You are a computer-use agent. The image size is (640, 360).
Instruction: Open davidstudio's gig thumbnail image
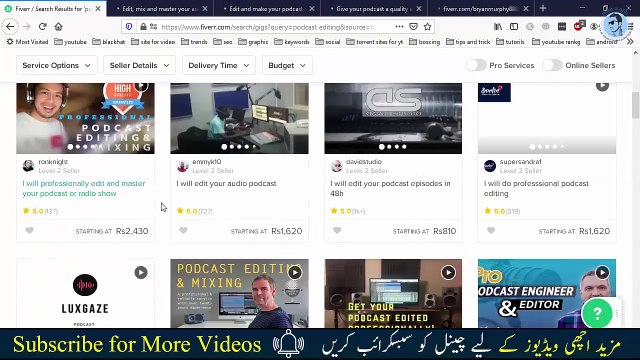[393, 118]
